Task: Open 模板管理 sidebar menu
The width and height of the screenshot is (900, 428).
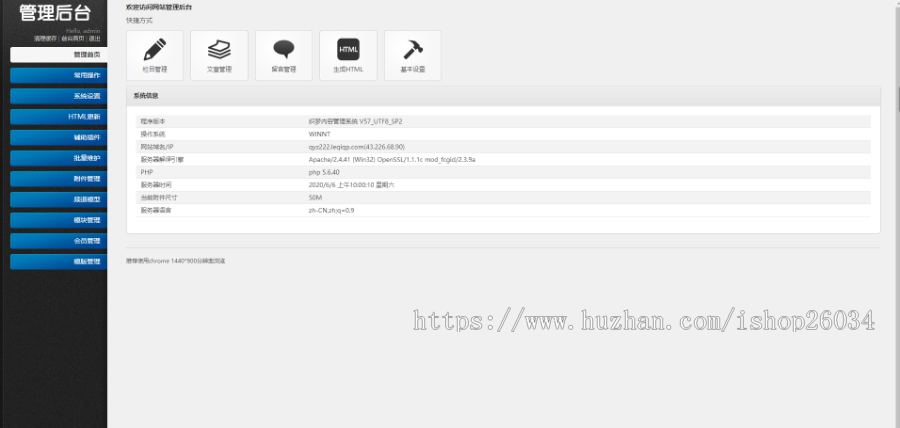Action: 59,262
